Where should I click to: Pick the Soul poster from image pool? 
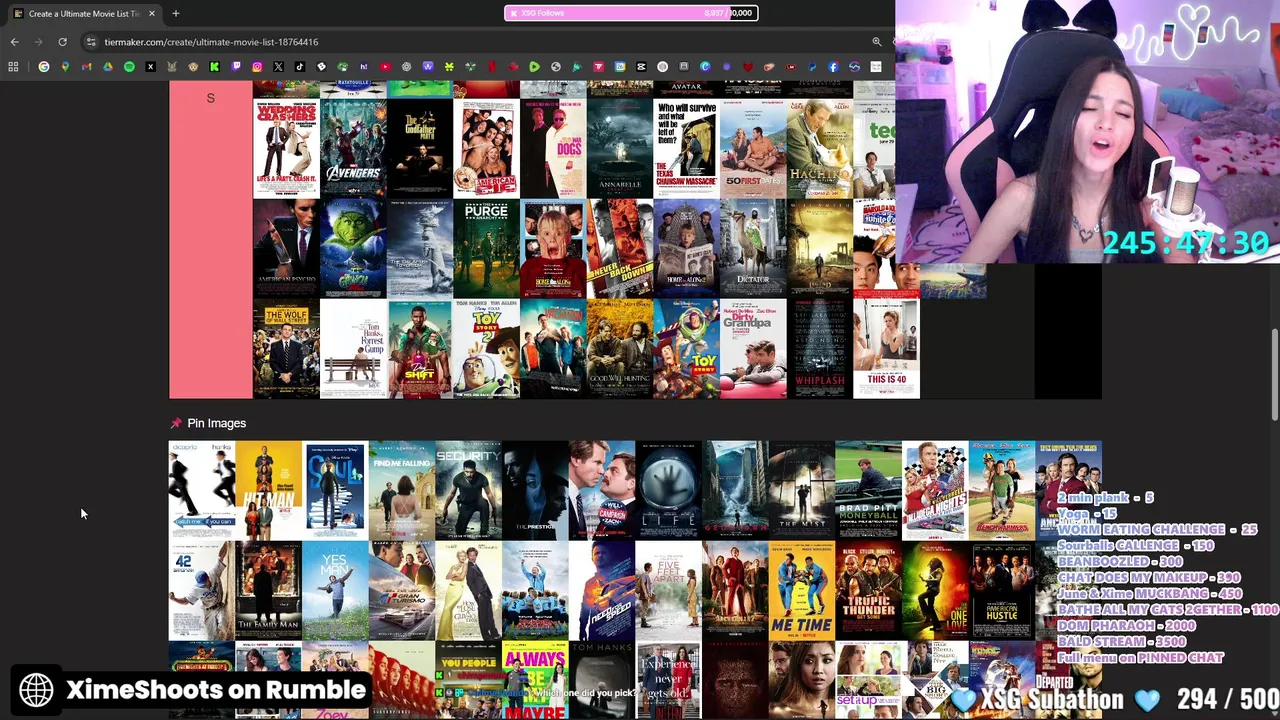point(335,490)
